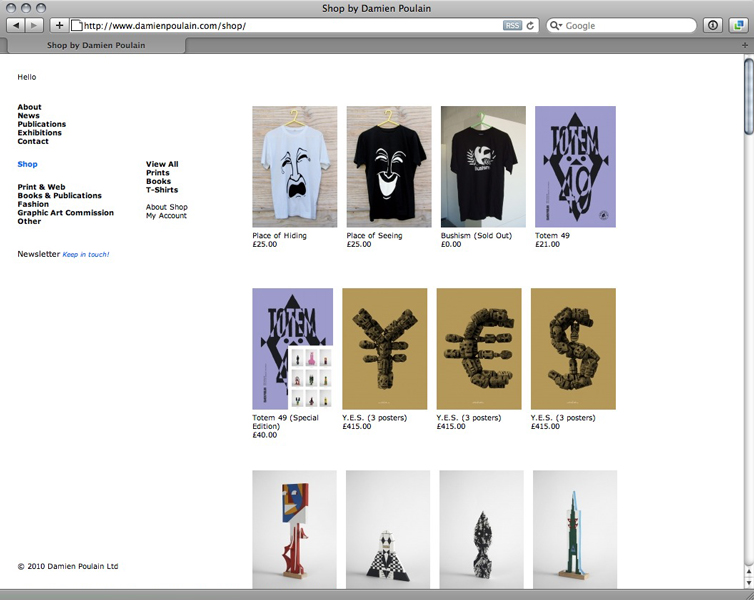Screen dimensions: 754x600
Task: Open the Exhibitions link
Action: click(x=39, y=133)
